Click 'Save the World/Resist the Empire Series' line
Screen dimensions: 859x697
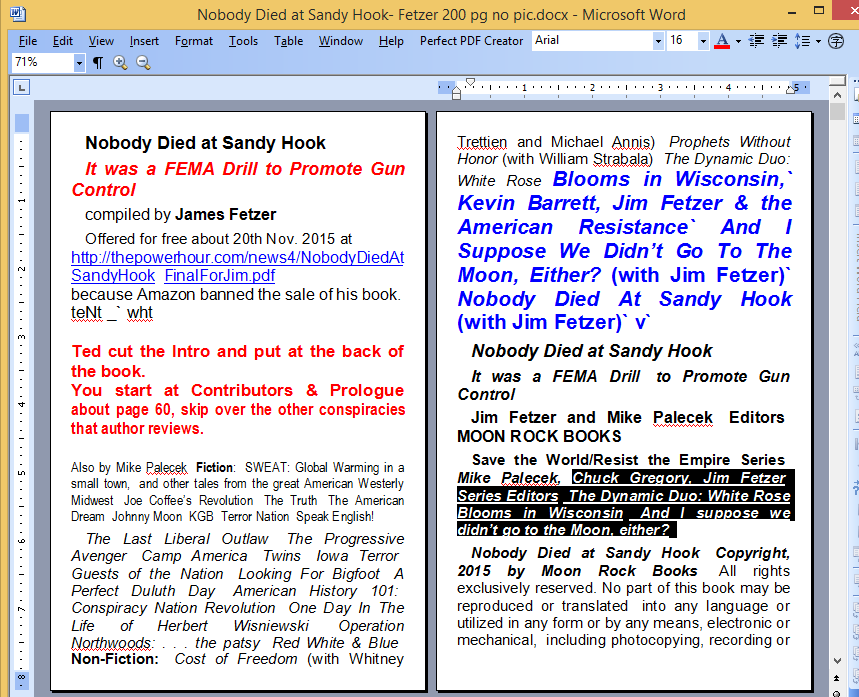tap(628, 460)
